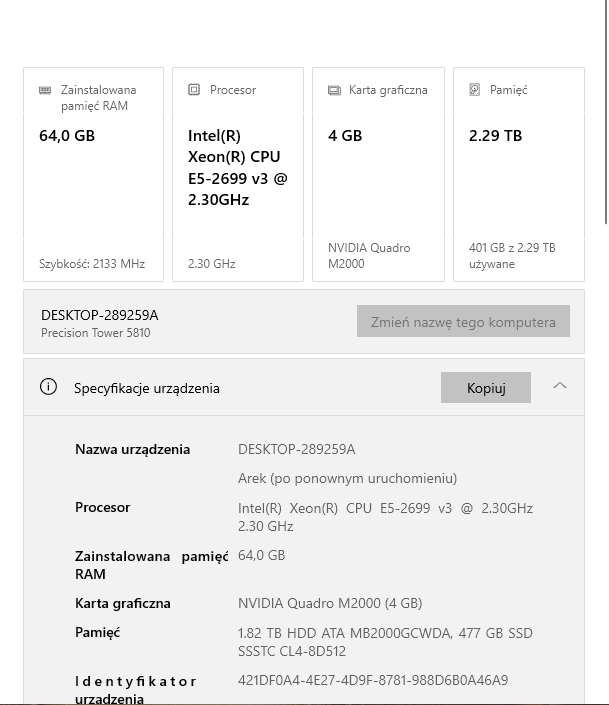Click the Specyfikacje urządzenia header title
Screen dimensions: 609x705
(147, 388)
